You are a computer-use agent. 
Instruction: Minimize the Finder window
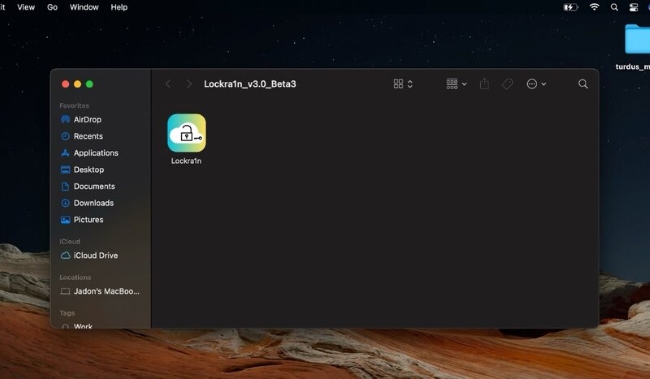click(x=78, y=84)
